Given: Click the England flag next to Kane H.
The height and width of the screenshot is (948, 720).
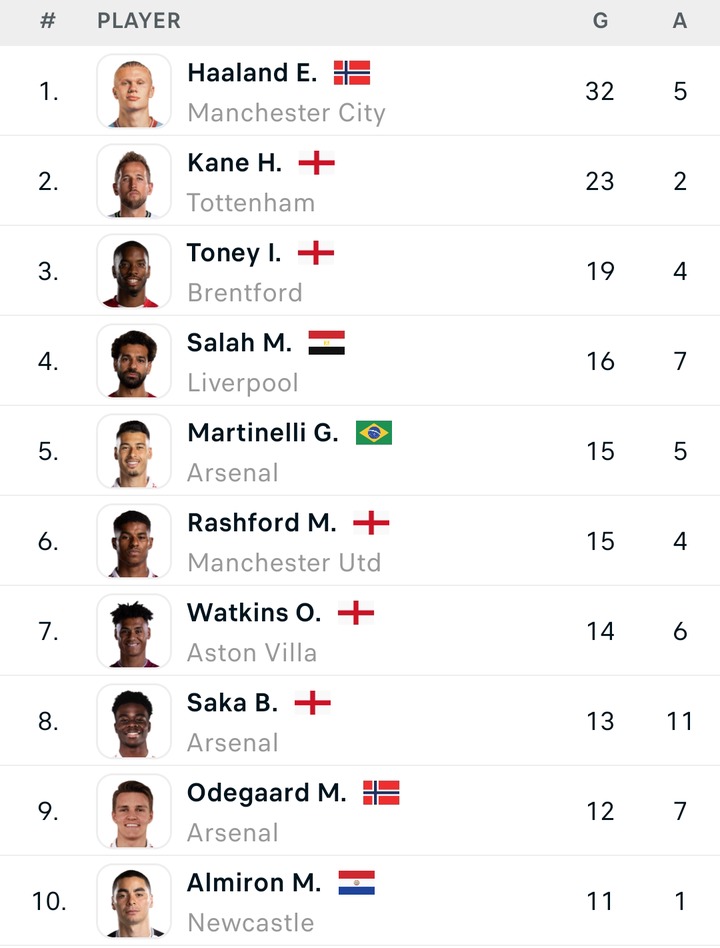Looking at the screenshot, I should [316, 163].
